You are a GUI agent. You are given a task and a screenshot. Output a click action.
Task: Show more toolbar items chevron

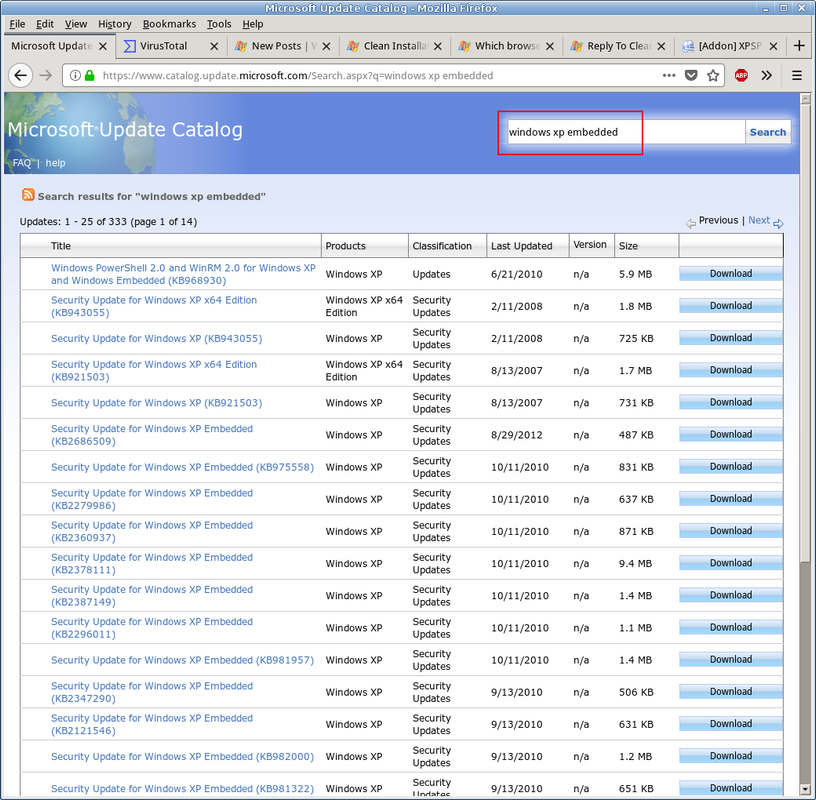coord(766,75)
